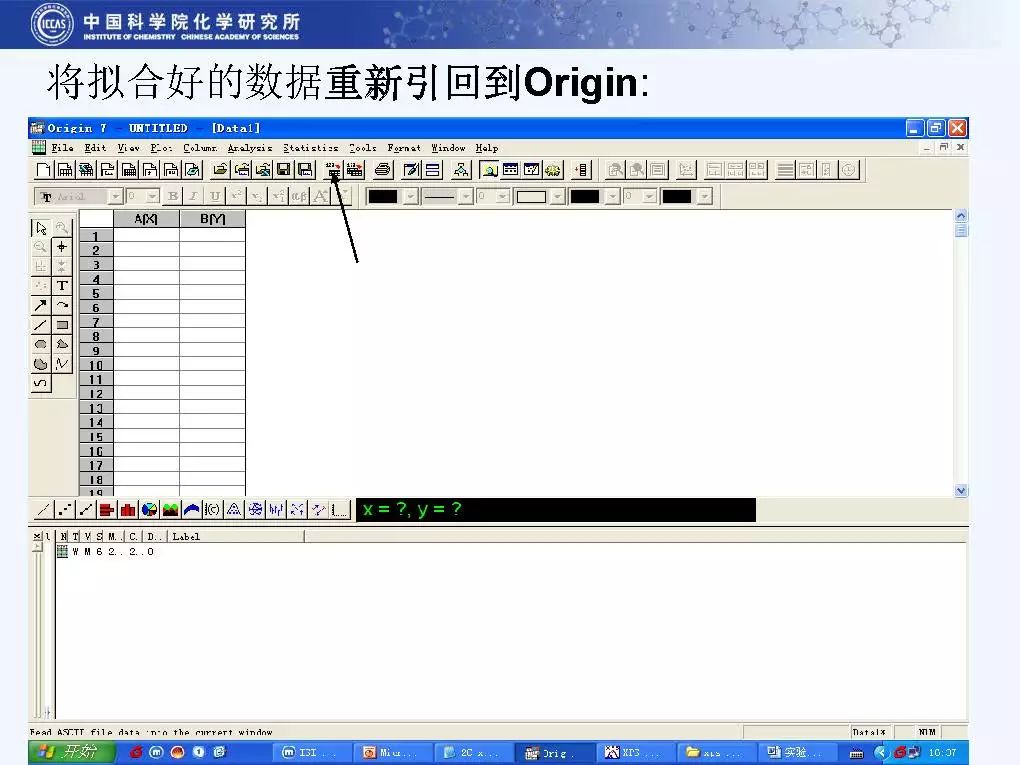Click the Windows Start button
1020x765 pixels.
point(73,752)
